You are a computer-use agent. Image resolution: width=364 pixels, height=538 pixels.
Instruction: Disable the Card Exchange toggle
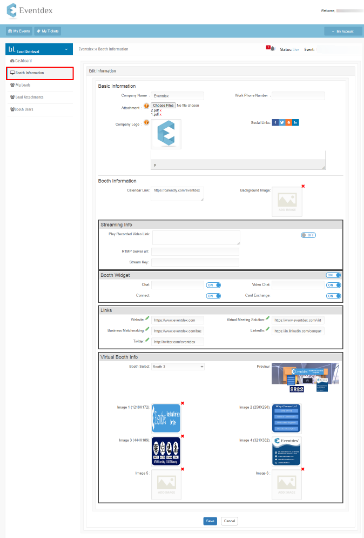[333, 296]
